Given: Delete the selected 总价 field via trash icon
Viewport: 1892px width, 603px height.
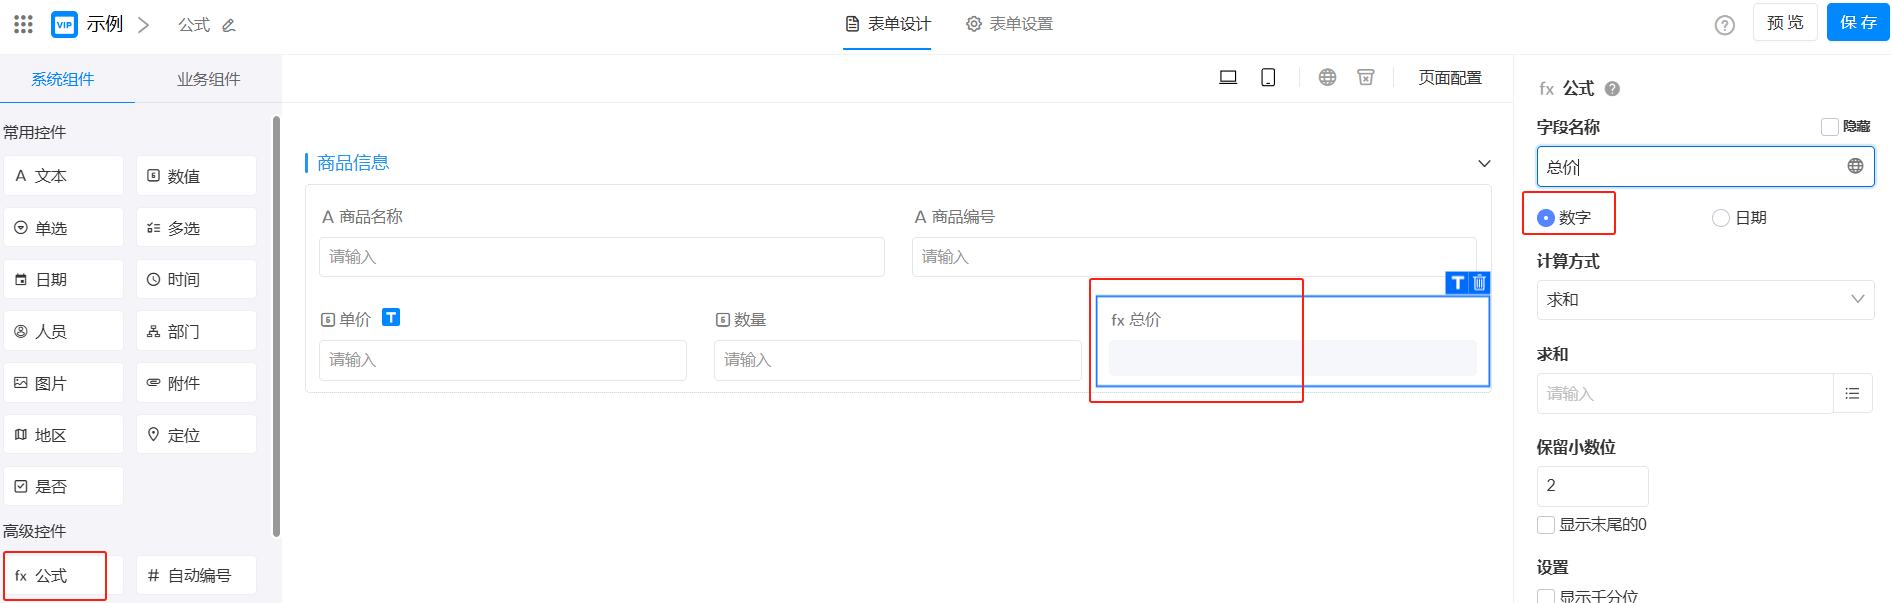Looking at the screenshot, I should pos(1480,283).
